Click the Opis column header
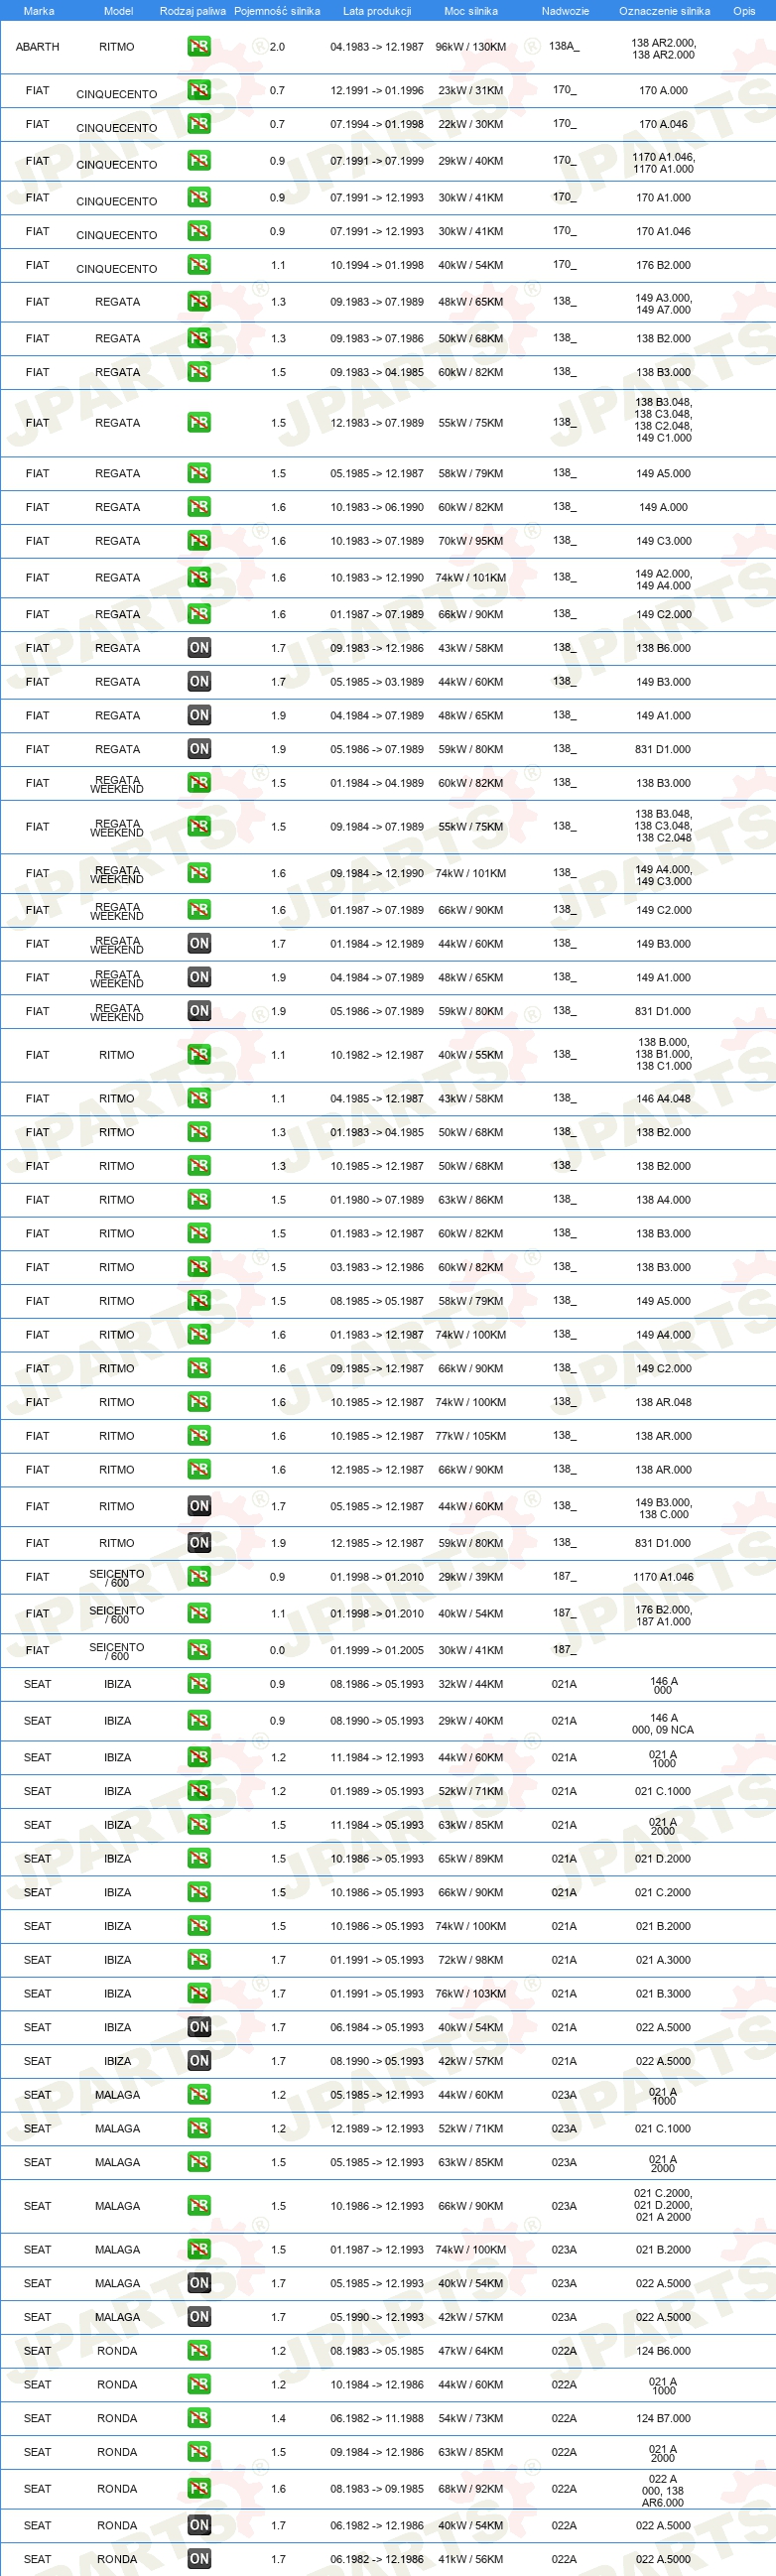 click(x=744, y=11)
